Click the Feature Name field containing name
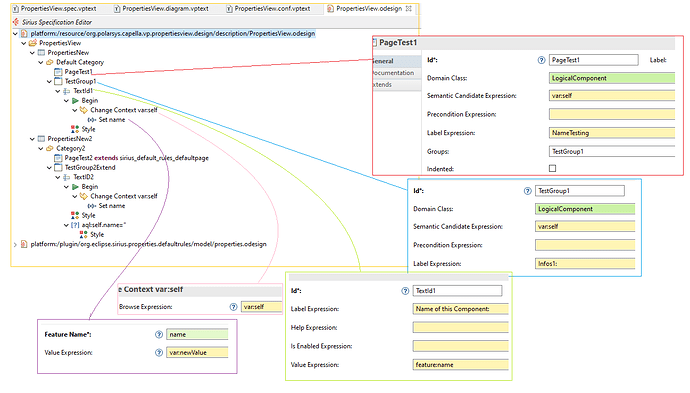Viewport: 690px width, 393px height. coord(197,335)
